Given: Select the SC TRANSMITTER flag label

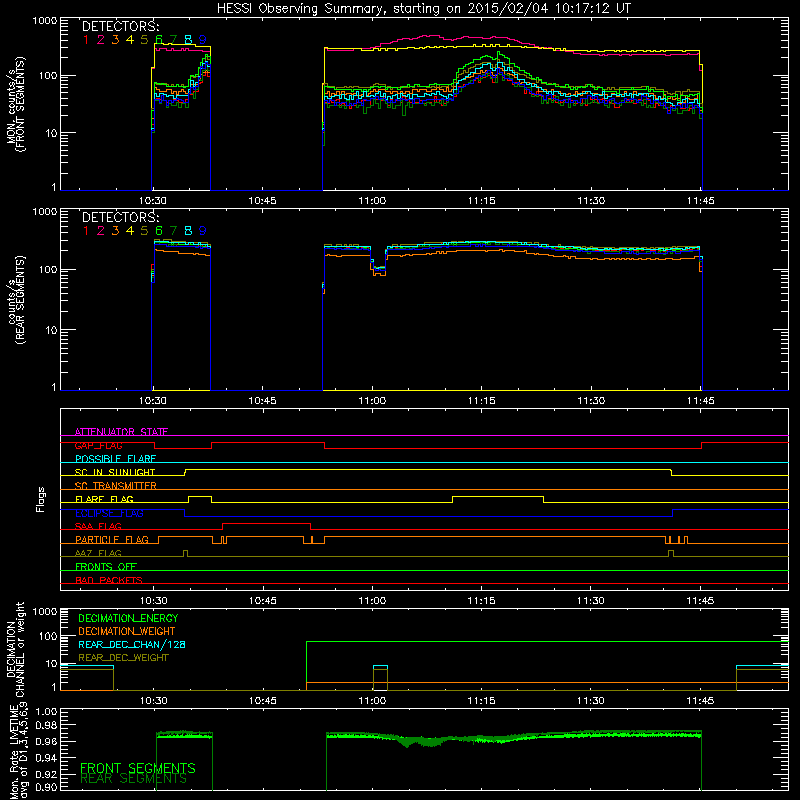Looking at the screenshot, I should tap(116, 486).
